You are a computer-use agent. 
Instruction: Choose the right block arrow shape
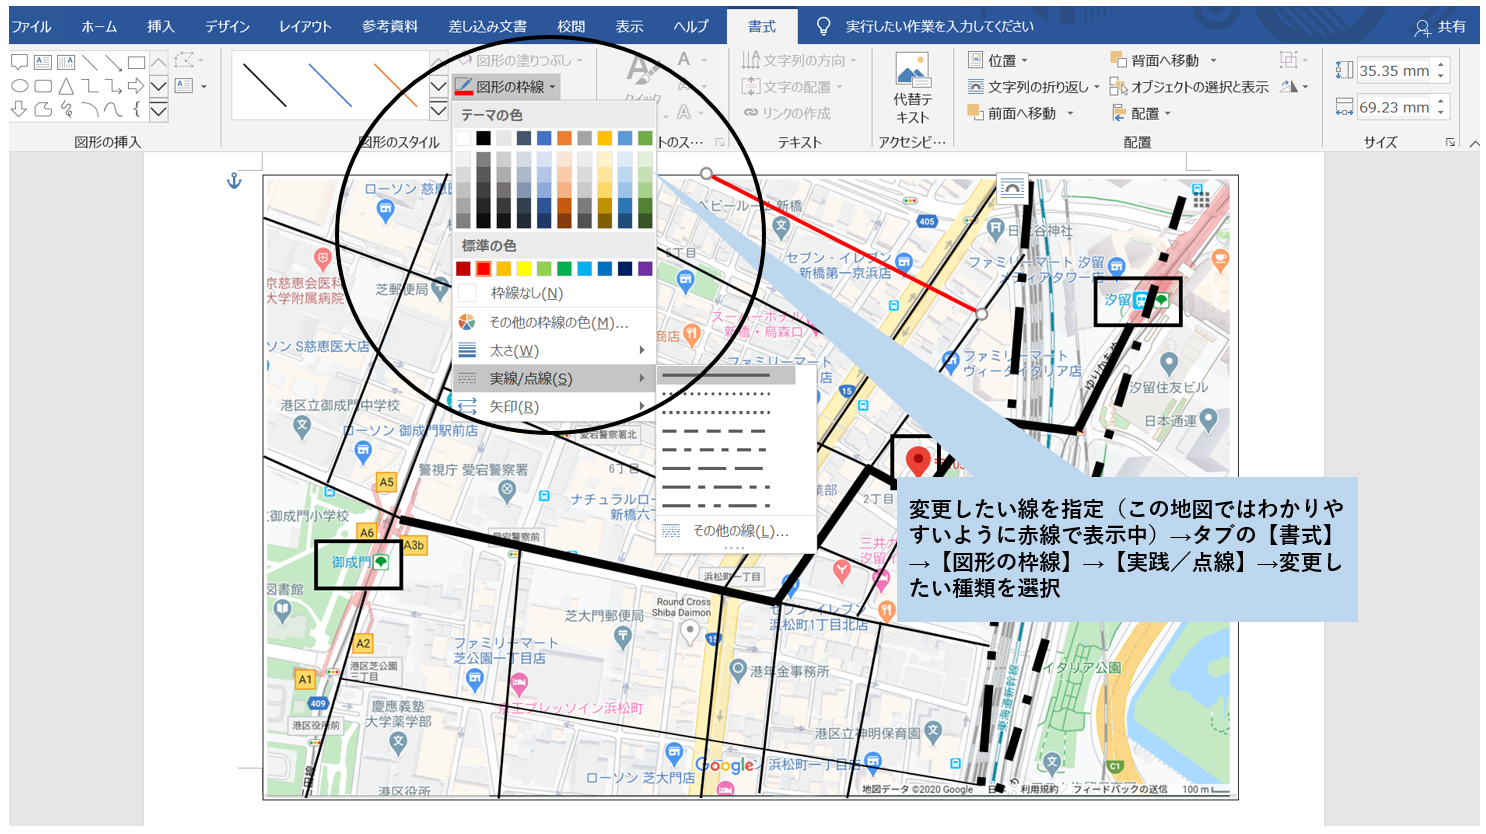[x=136, y=86]
